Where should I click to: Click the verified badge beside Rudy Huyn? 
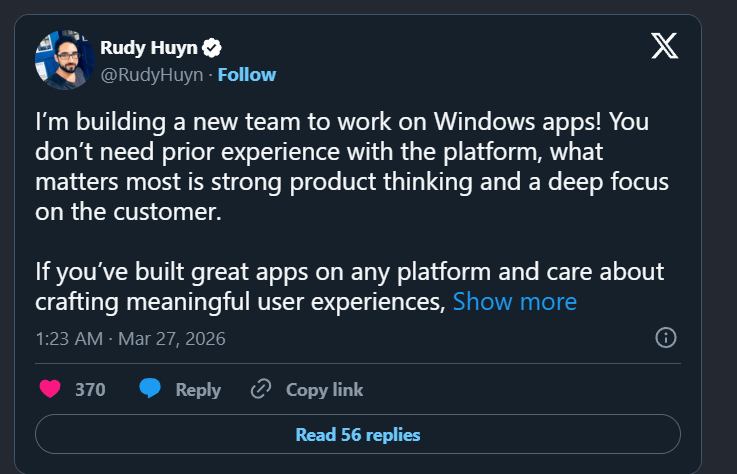(213, 47)
